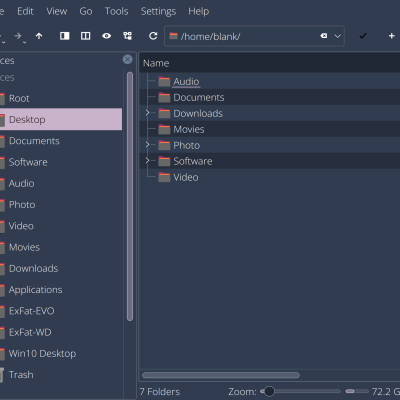This screenshot has width=400, height=400.
Task: Go up to the parent directory
Action: point(39,36)
